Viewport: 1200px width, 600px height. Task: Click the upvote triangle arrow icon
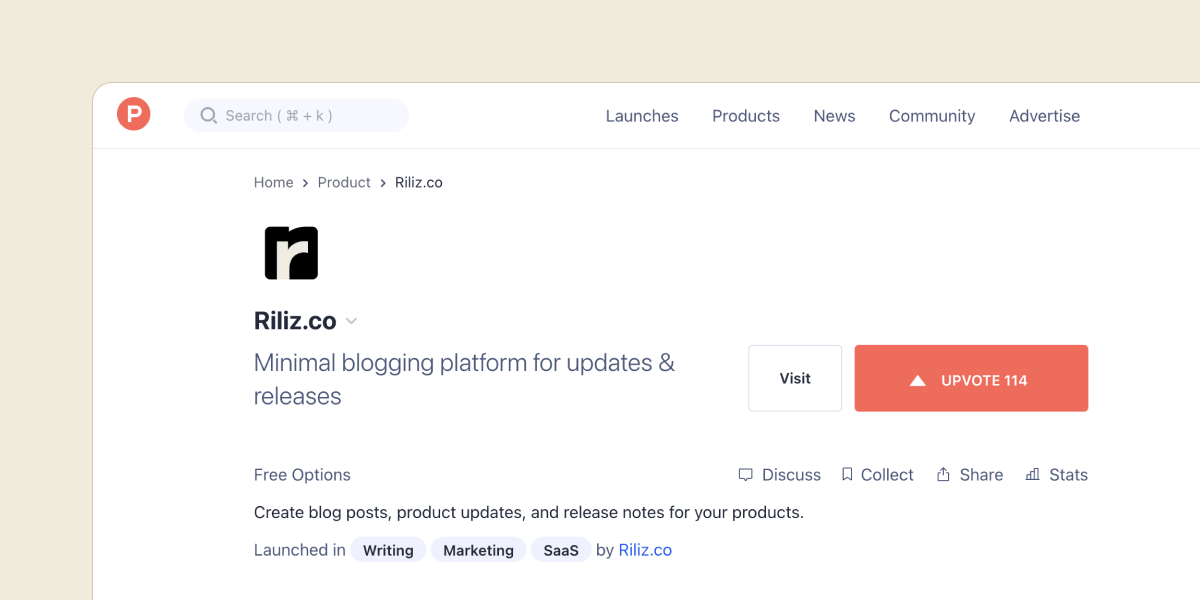click(917, 380)
